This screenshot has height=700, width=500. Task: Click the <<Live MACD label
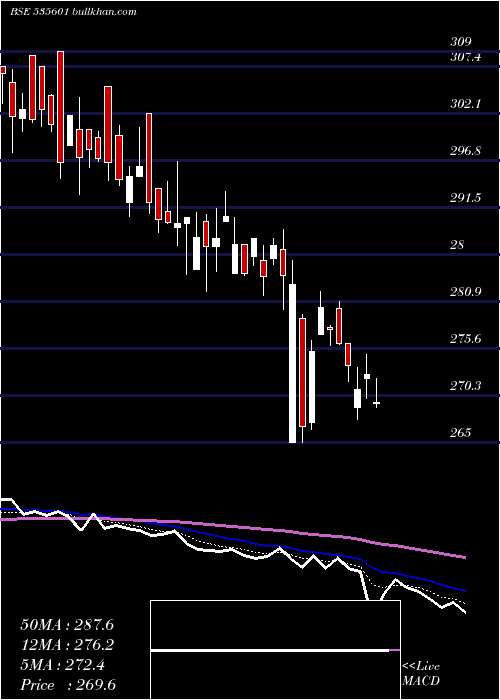(421, 674)
